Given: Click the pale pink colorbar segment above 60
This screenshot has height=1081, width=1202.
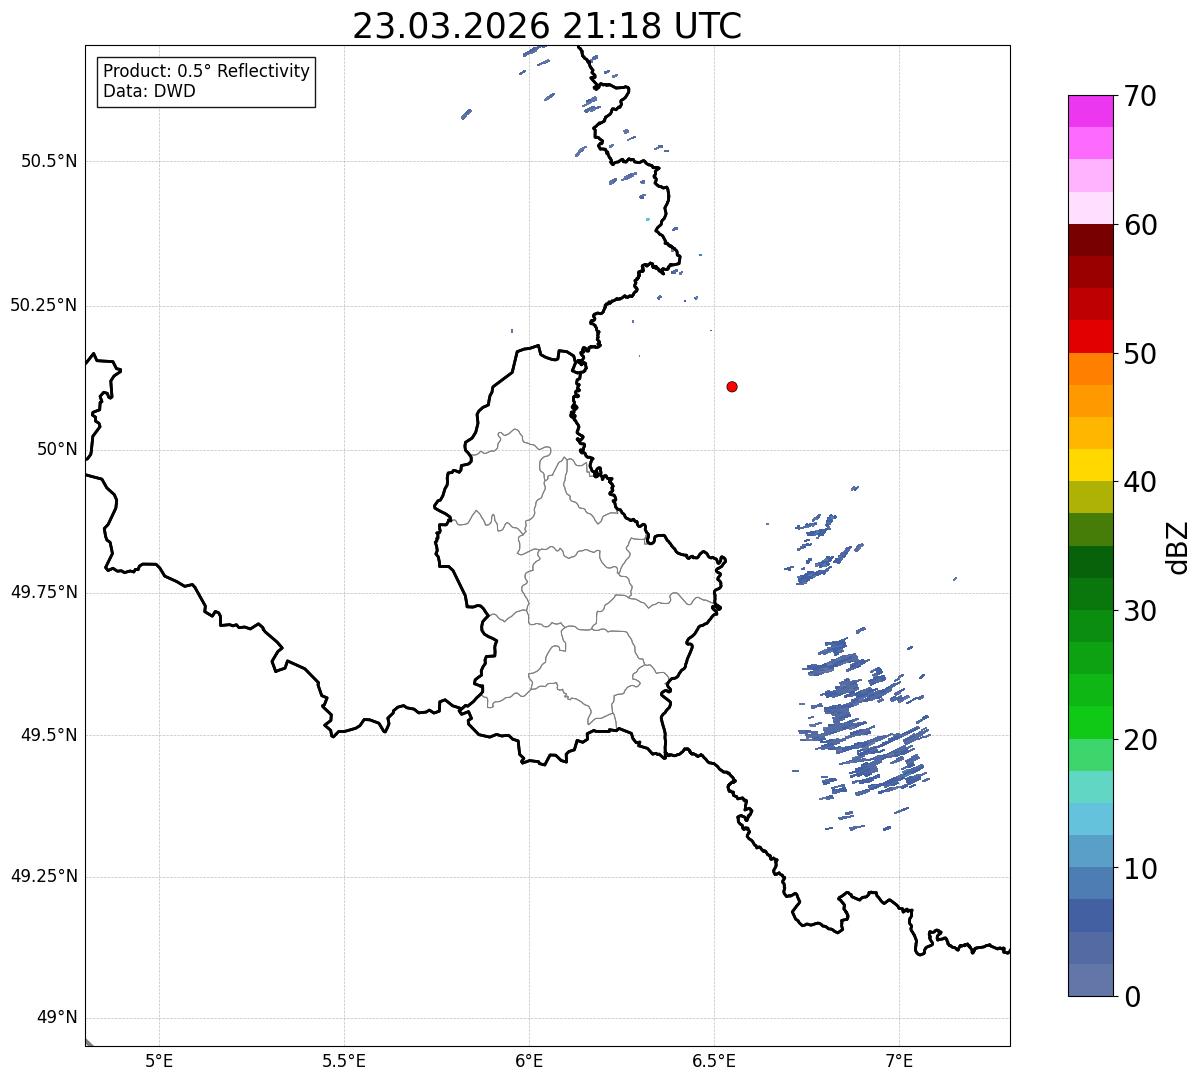Looking at the screenshot, I should (1090, 208).
